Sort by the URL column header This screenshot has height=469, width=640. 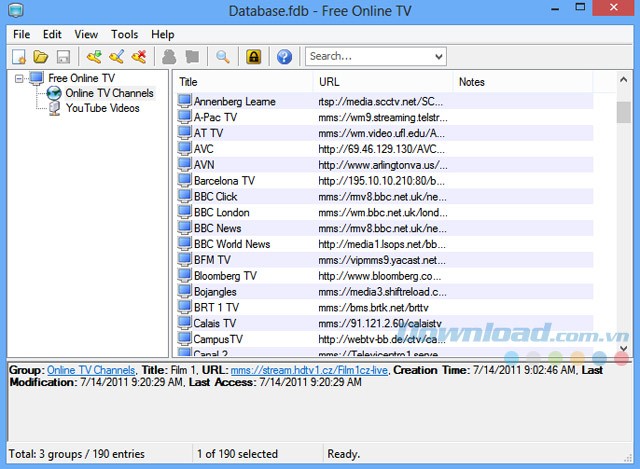pyautogui.click(x=383, y=82)
